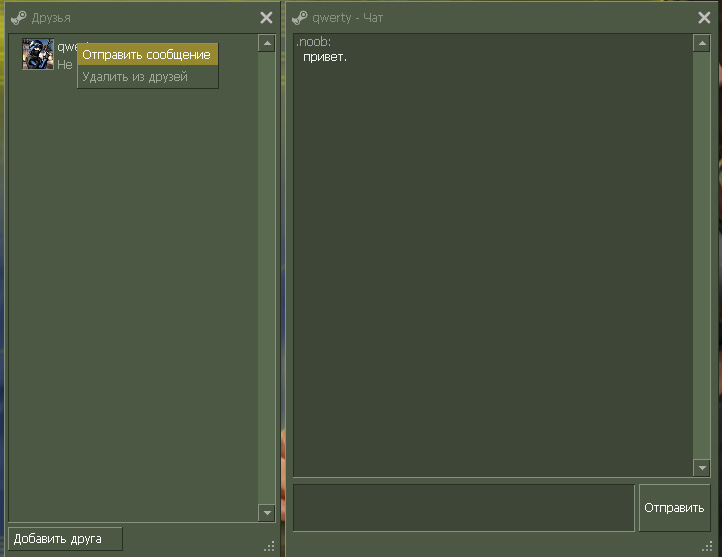The width and height of the screenshot is (722, 557).
Task: Click the Steam logo in qwerty chat title bar
Action: (x=299, y=18)
